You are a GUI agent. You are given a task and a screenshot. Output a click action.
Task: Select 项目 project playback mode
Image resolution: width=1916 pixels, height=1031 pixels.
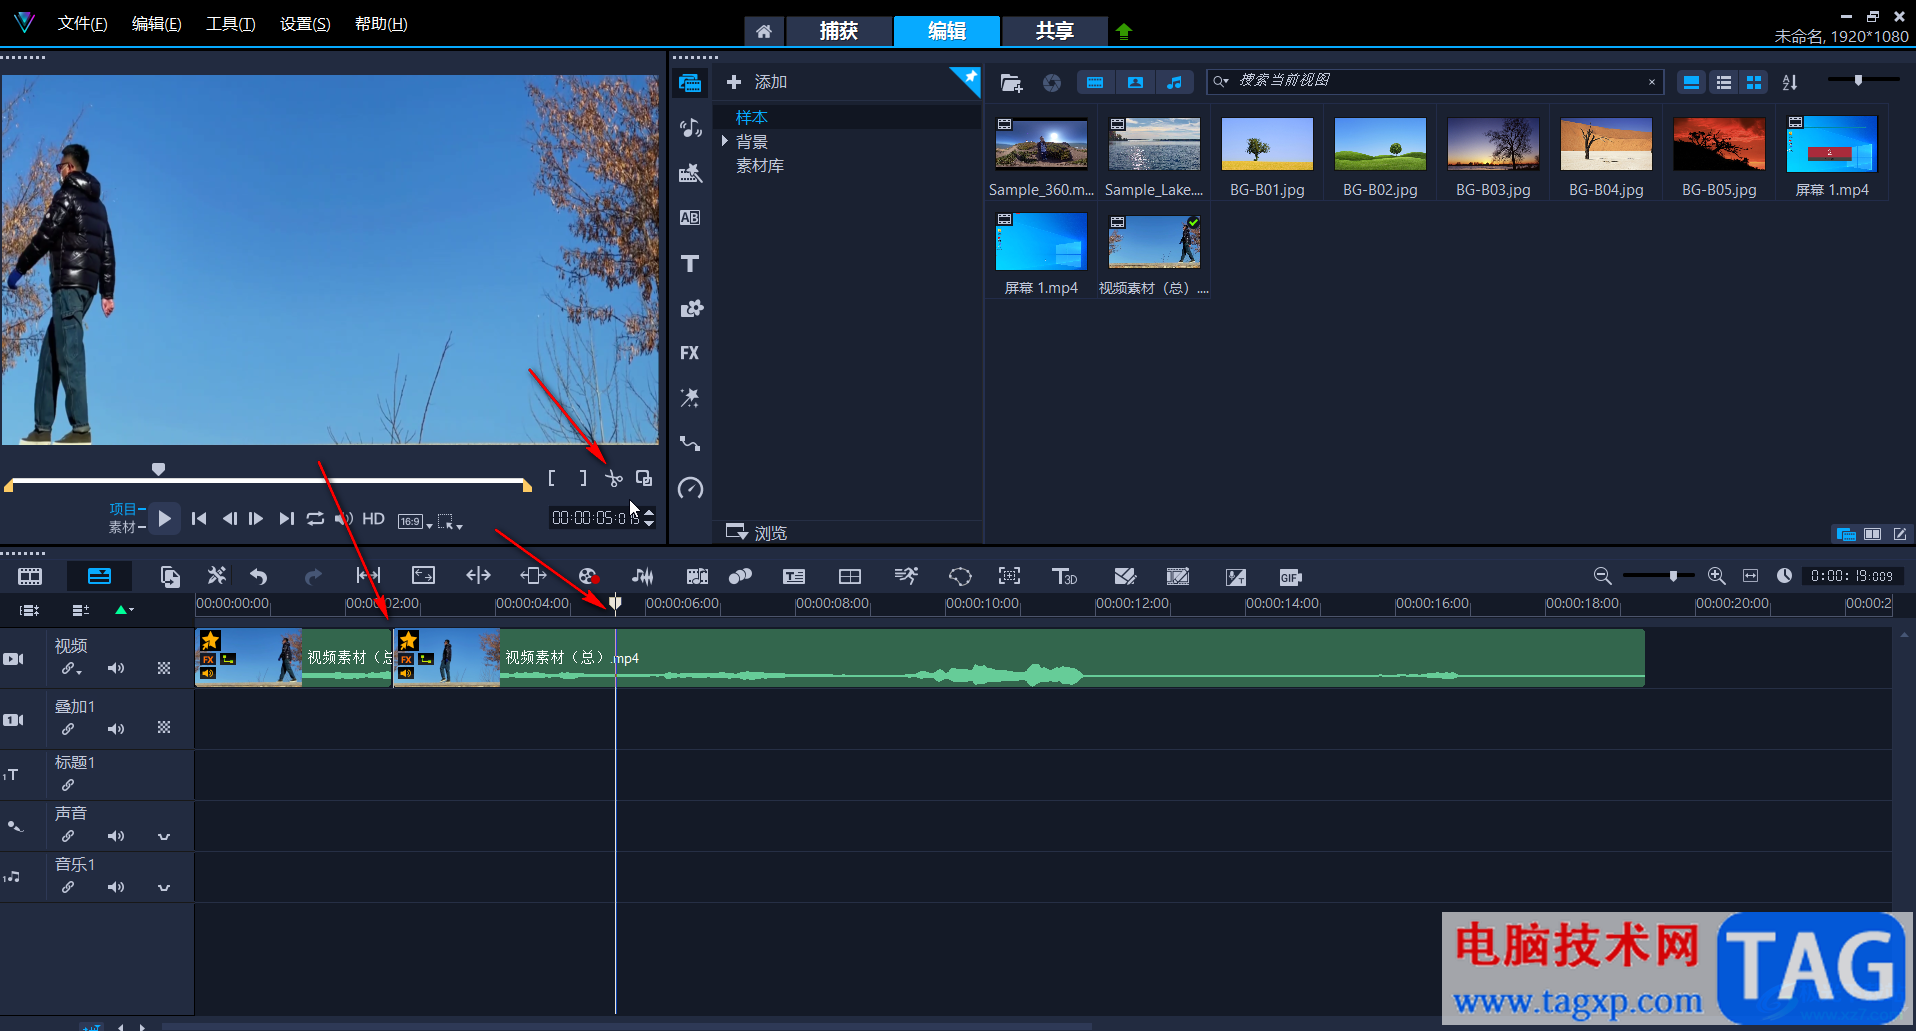coord(125,509)
